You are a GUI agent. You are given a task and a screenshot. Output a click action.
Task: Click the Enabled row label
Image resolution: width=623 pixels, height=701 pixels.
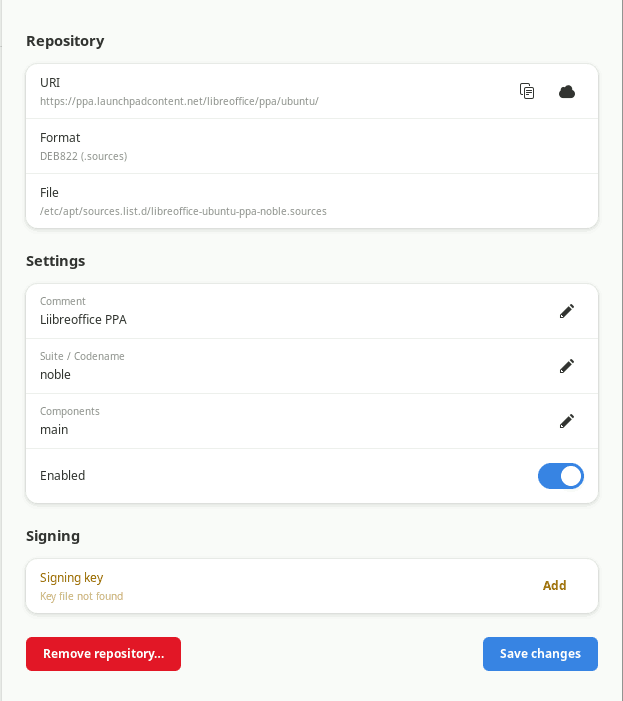click(x=63, y=476)
